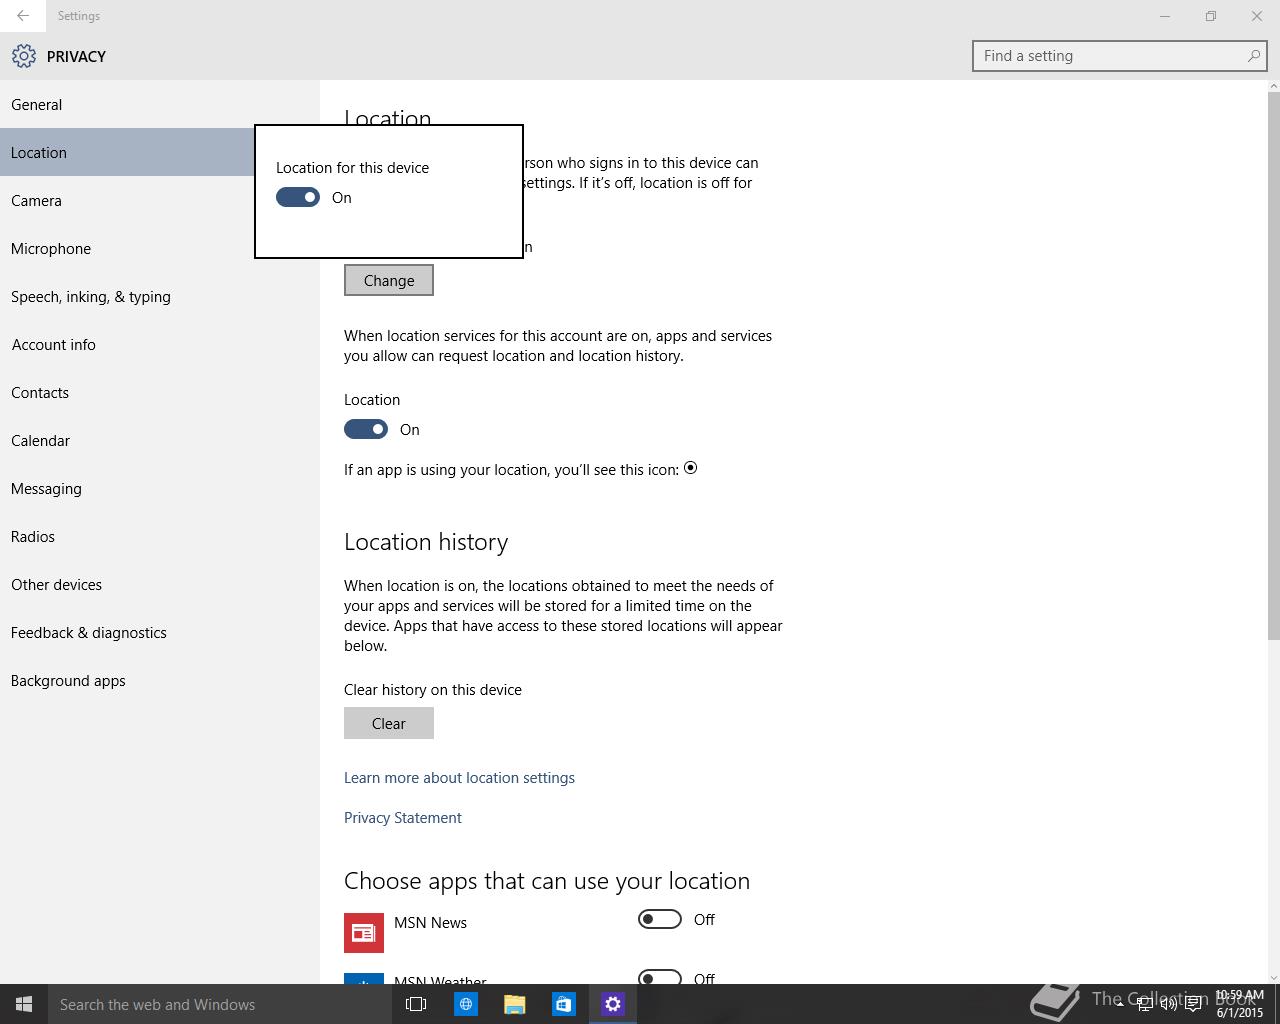Click the MSN News app label
Screen dimensions: 1280x1024
coord(430,922)
